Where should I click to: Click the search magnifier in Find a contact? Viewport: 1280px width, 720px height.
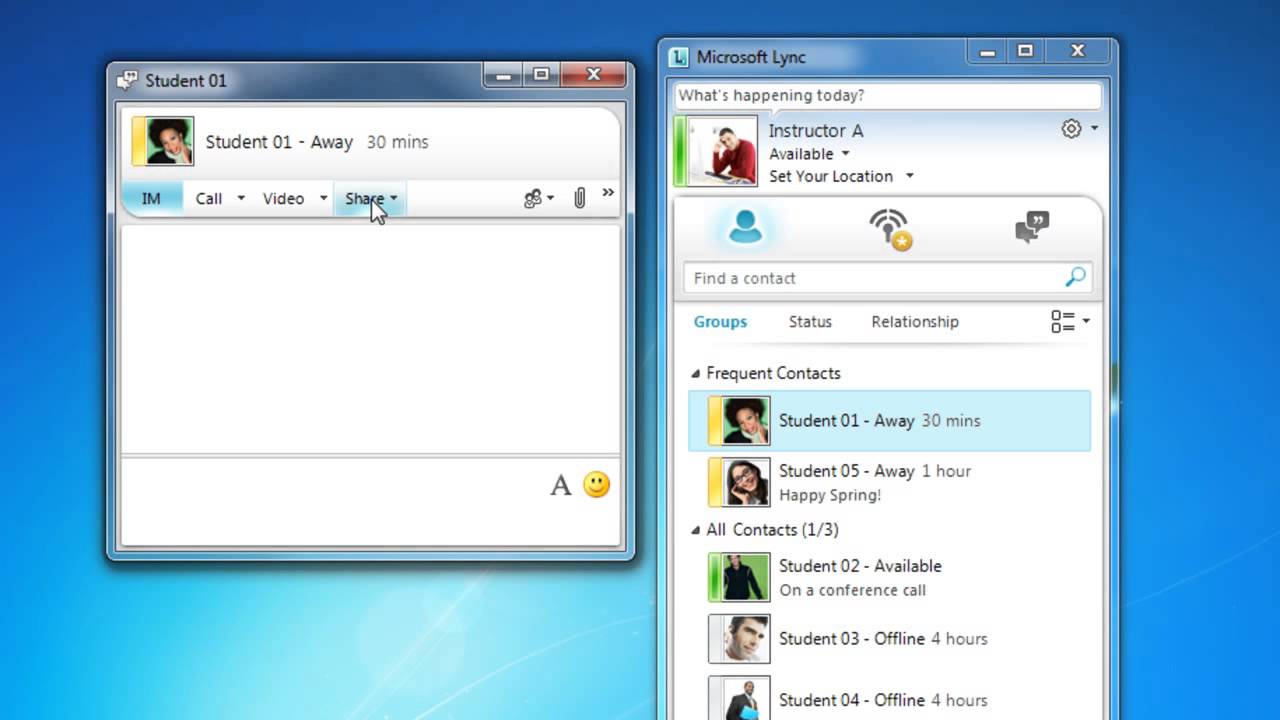click(x=1075, y=277)
